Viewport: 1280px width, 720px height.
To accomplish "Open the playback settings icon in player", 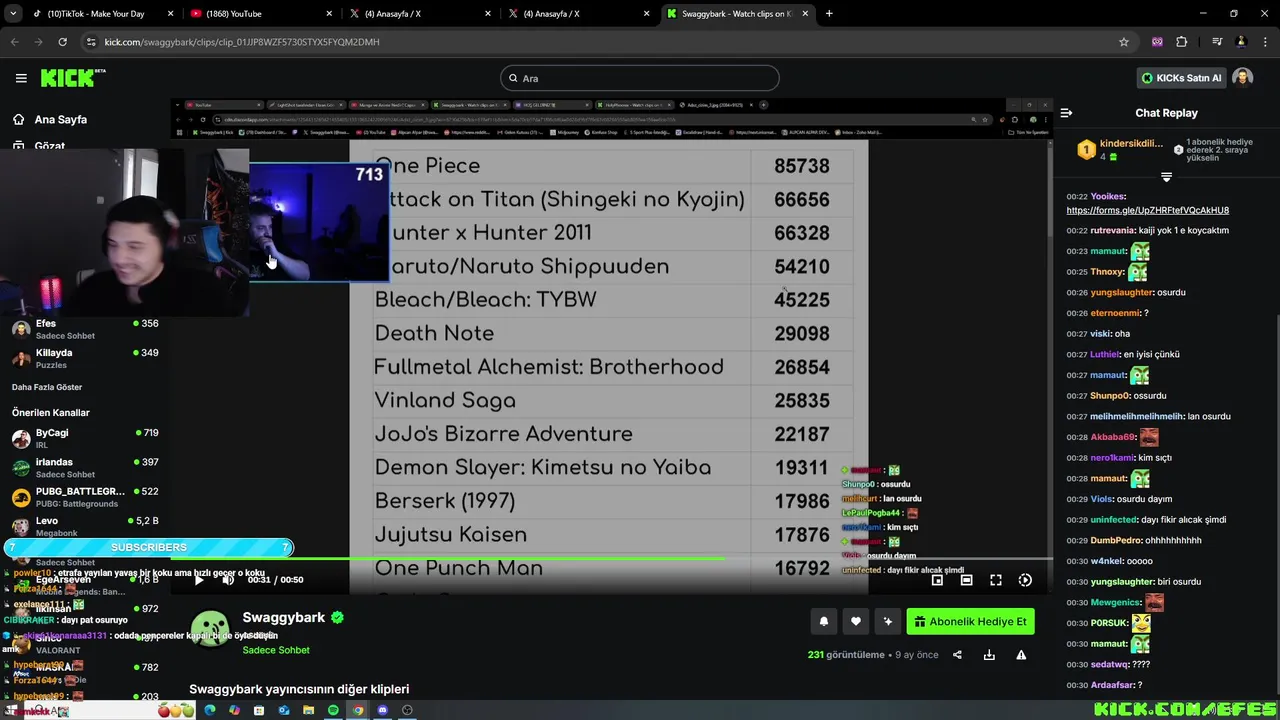I will click(1025, 580).
